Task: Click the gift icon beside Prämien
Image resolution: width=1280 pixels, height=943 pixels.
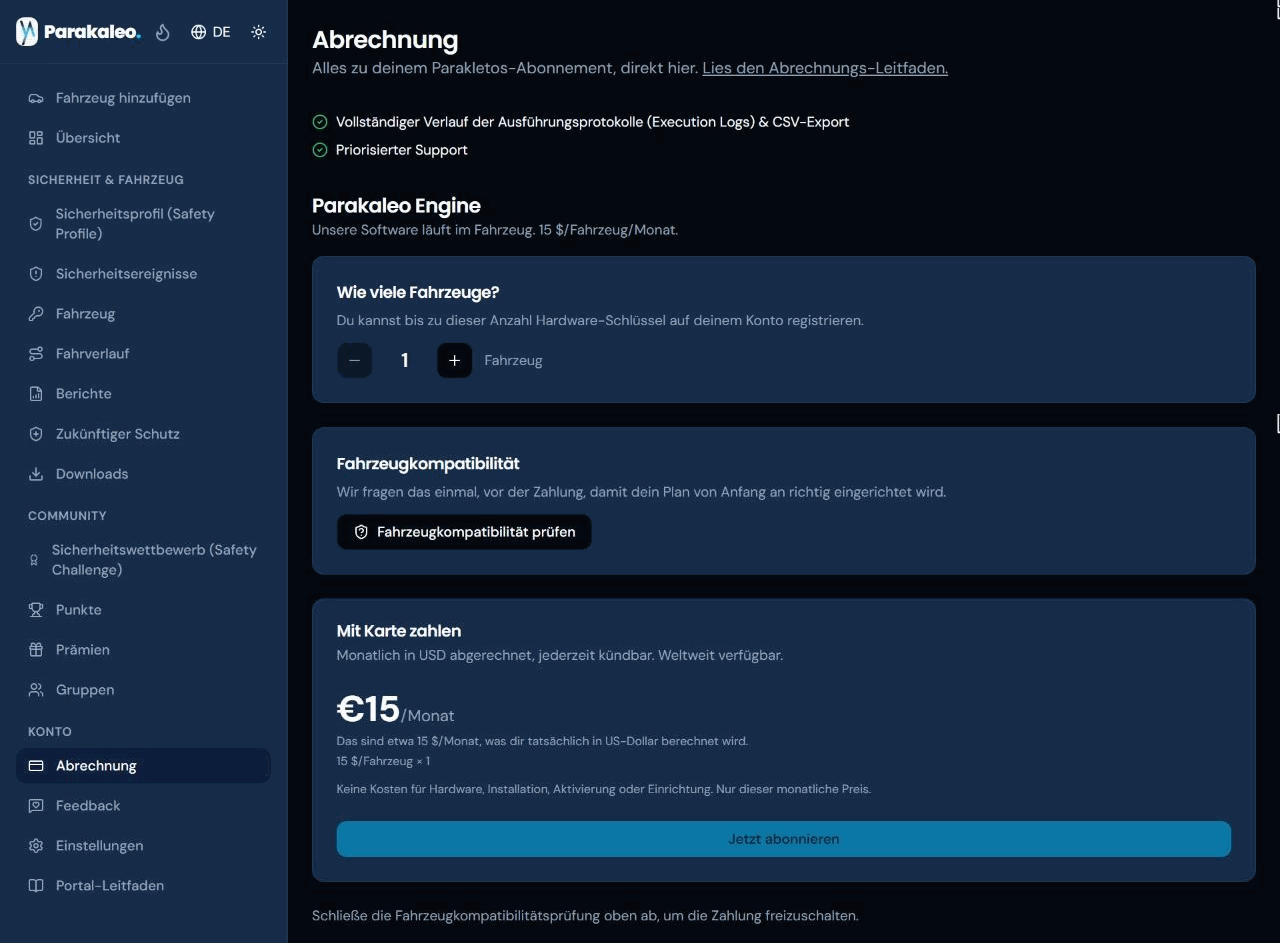Action: [36, 650]
